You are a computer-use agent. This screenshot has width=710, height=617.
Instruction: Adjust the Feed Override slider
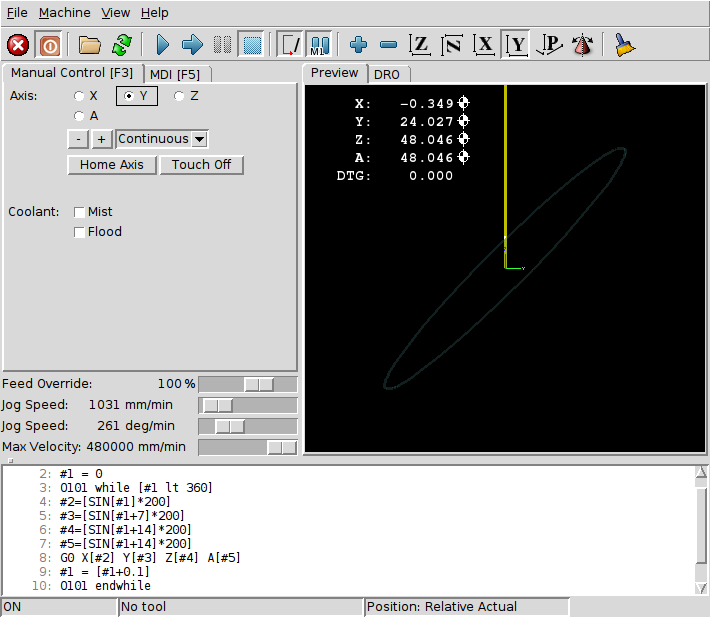248,384
